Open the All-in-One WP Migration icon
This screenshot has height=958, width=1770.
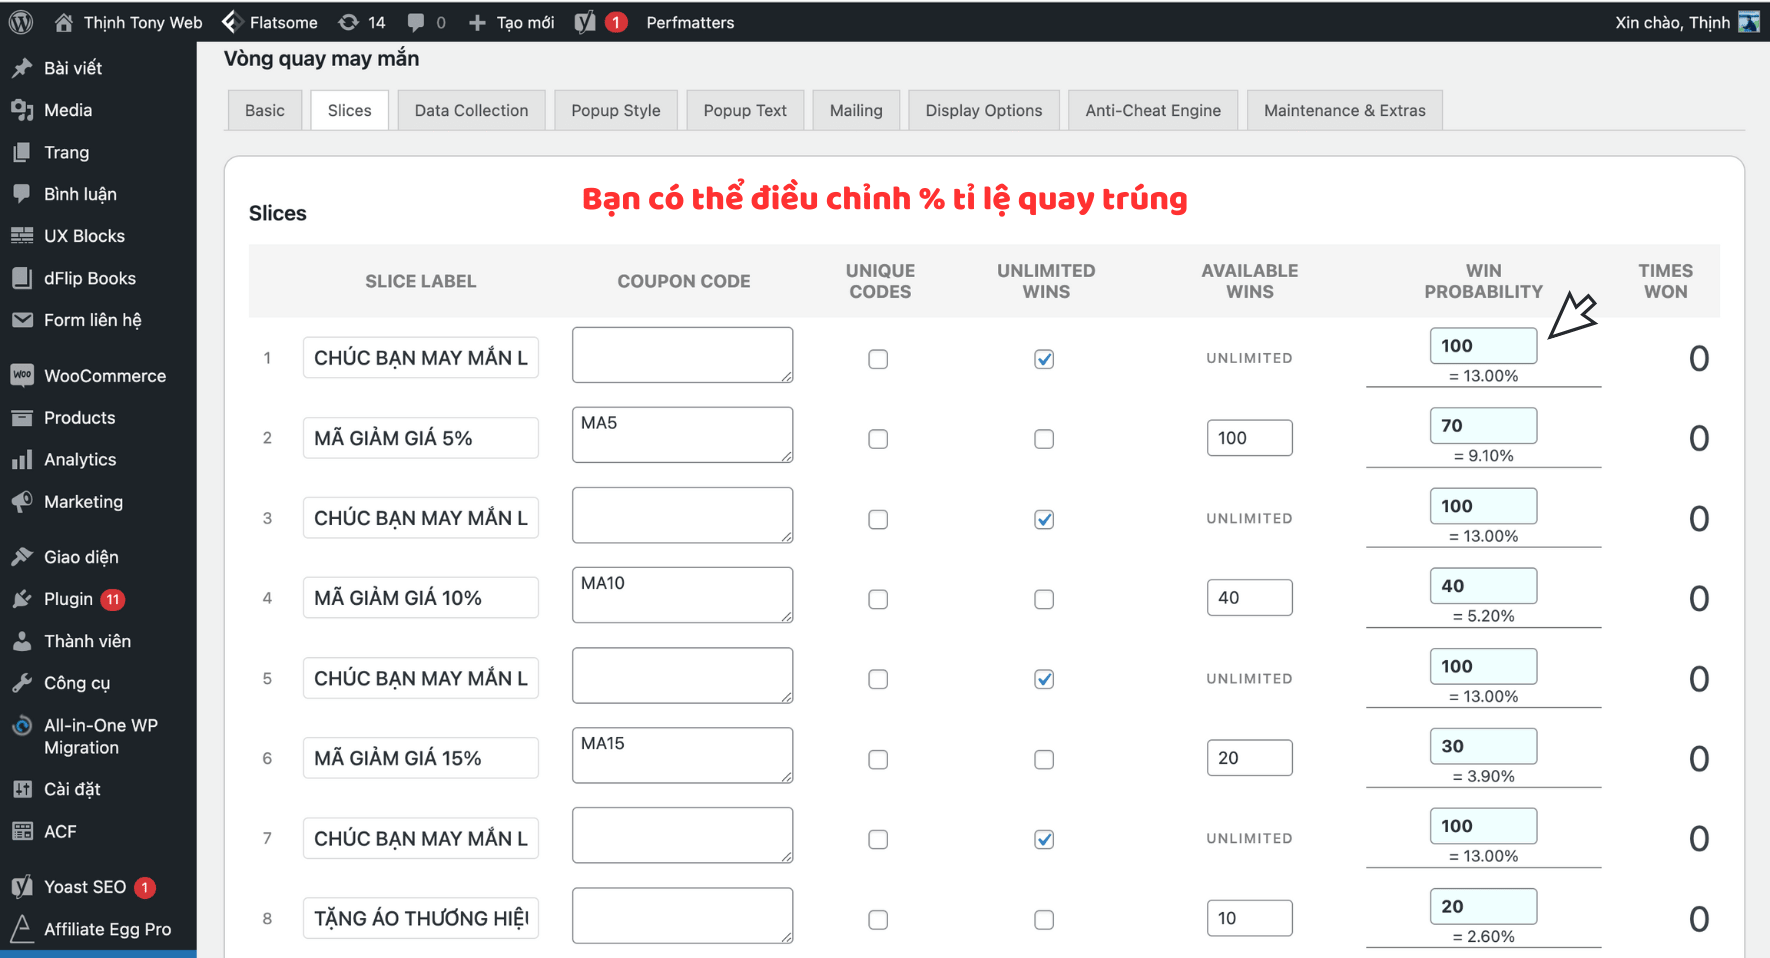(22, 725)
